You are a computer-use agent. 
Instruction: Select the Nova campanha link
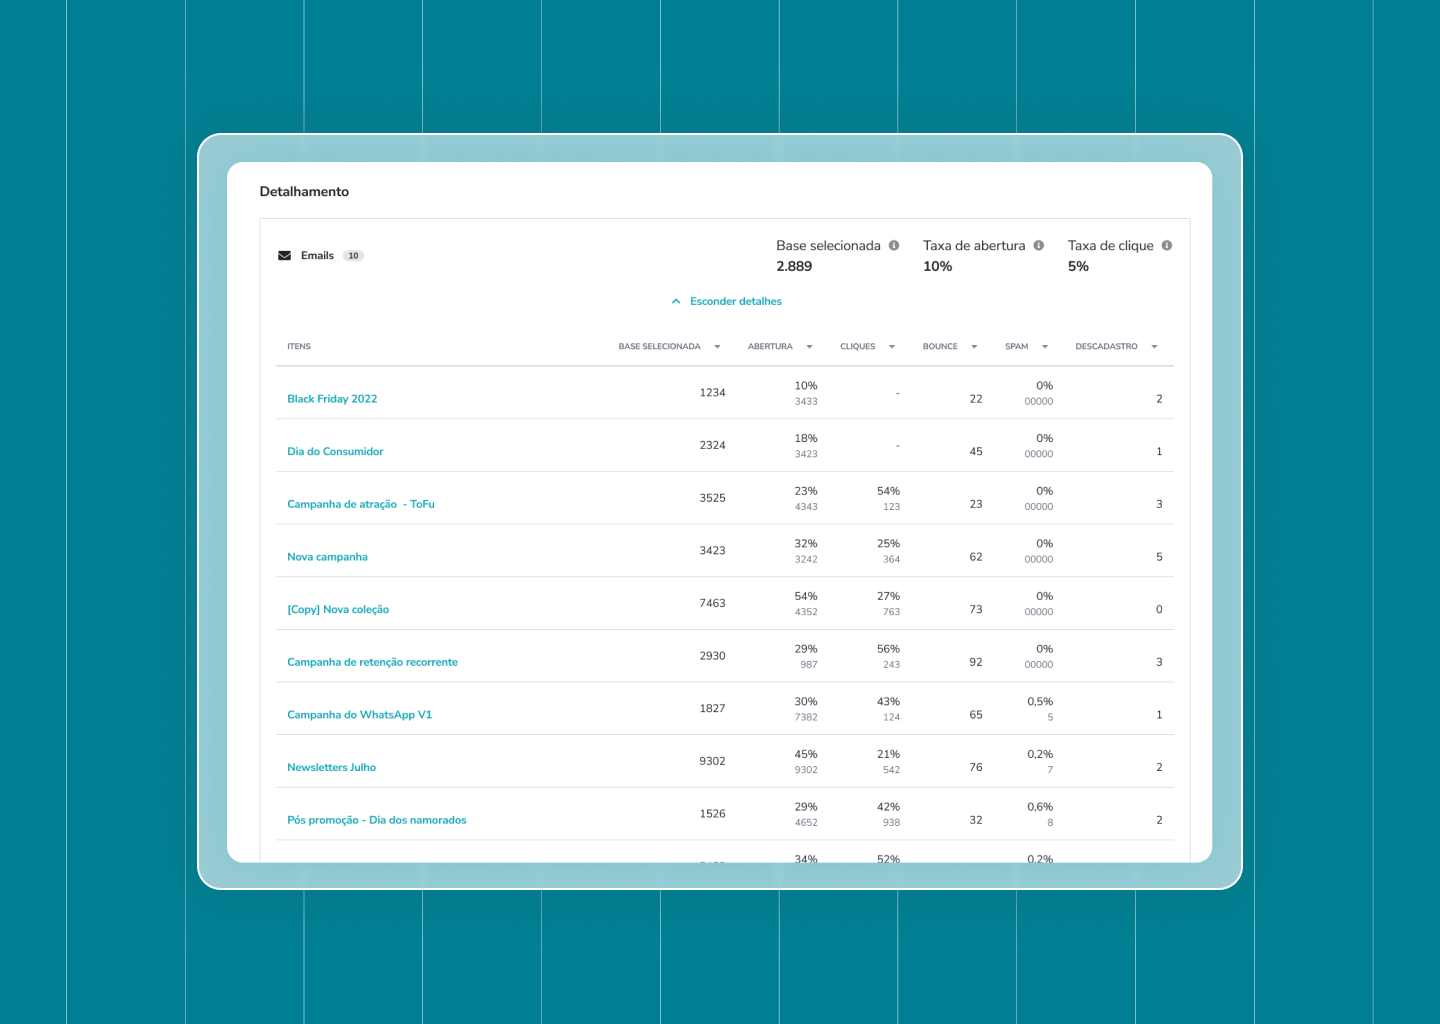[x=327, y=557]
